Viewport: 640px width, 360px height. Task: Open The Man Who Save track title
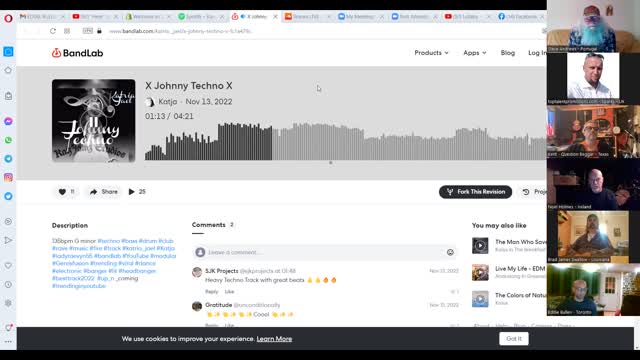pyautogui.click(x=520, y=242)
